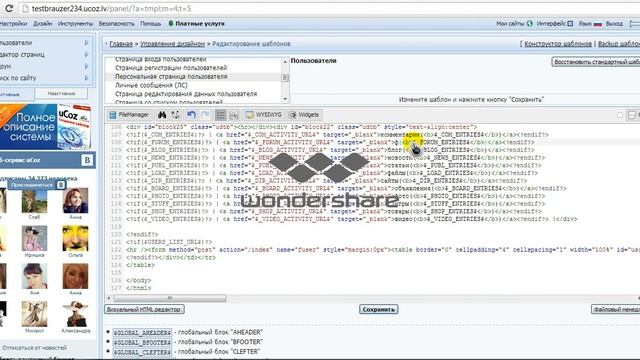The height and width of the screenshot is (360, 640).
Task: Click code editor horizontal scrollbar thumb
Action: [170, 298]
